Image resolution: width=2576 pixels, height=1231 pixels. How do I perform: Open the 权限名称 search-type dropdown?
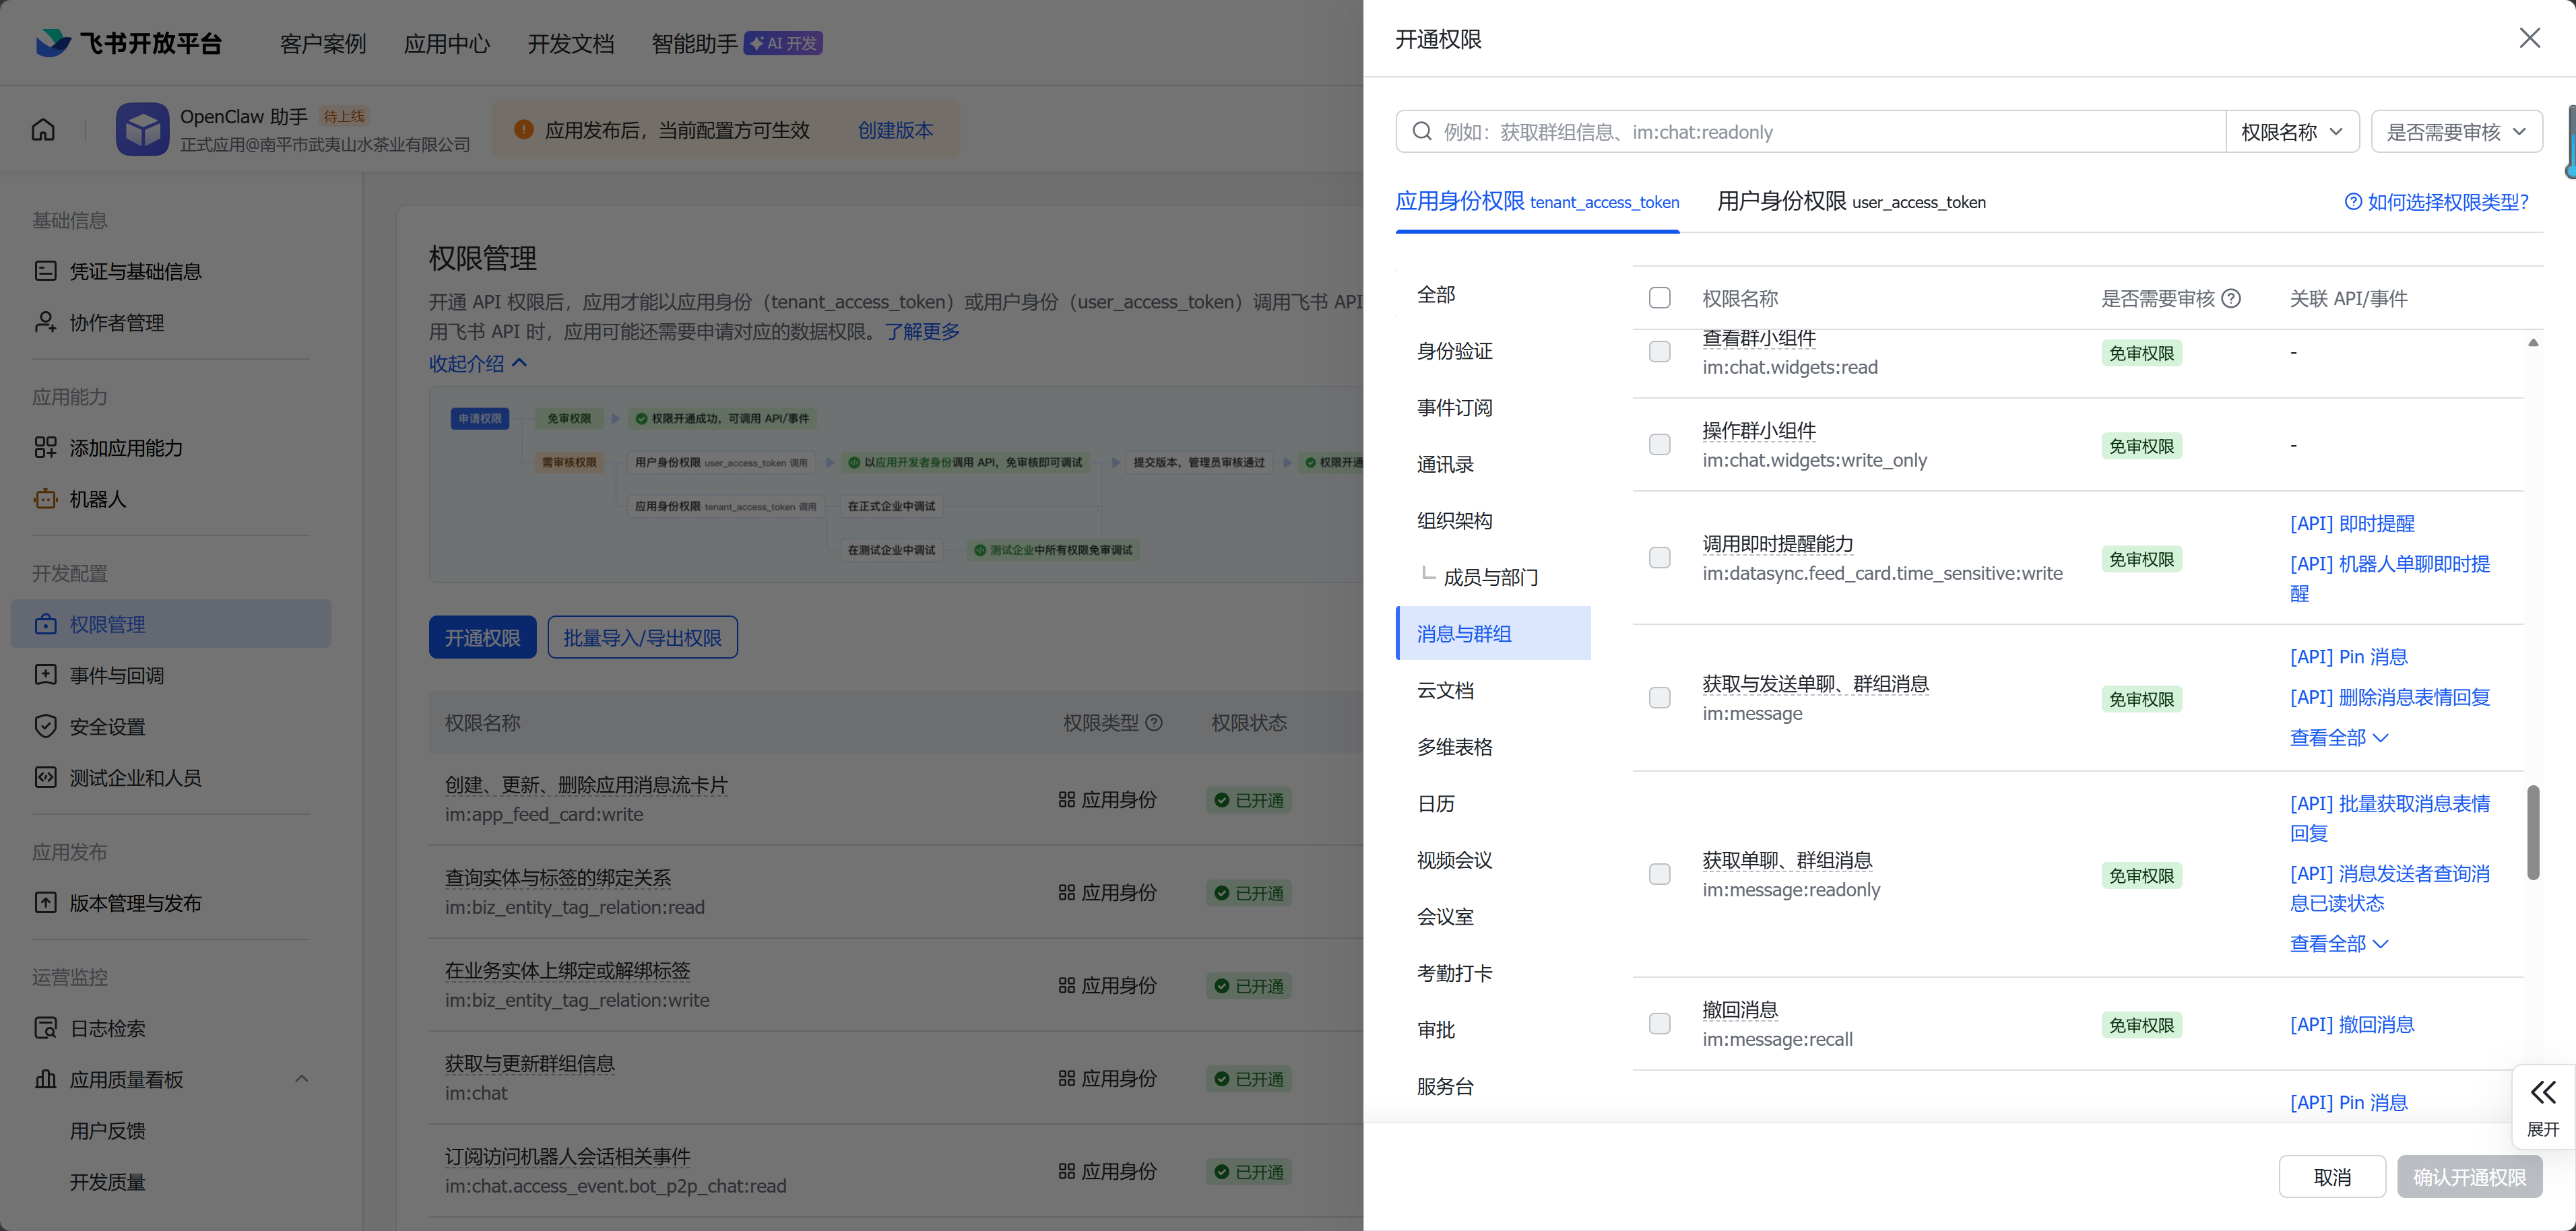click(x=2291, y=132)
